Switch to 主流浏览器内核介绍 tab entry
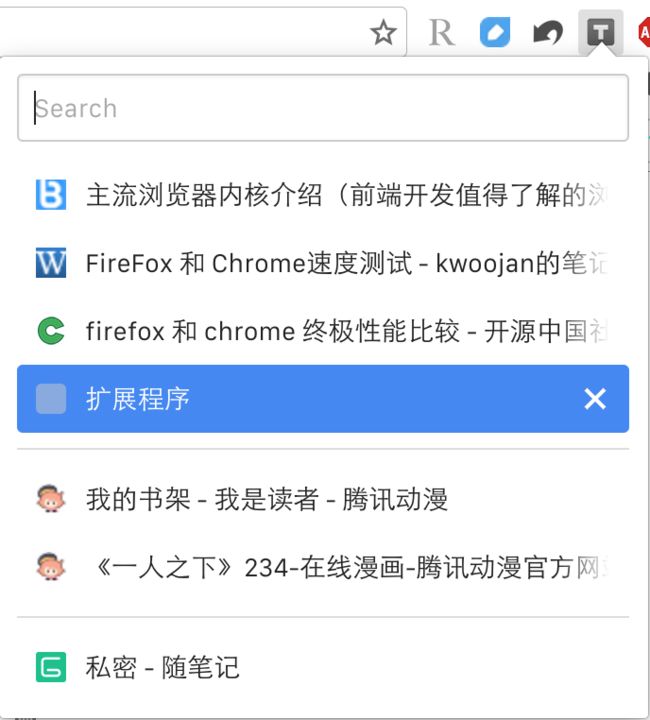This screenshot has height=720, width=650. 323,195
